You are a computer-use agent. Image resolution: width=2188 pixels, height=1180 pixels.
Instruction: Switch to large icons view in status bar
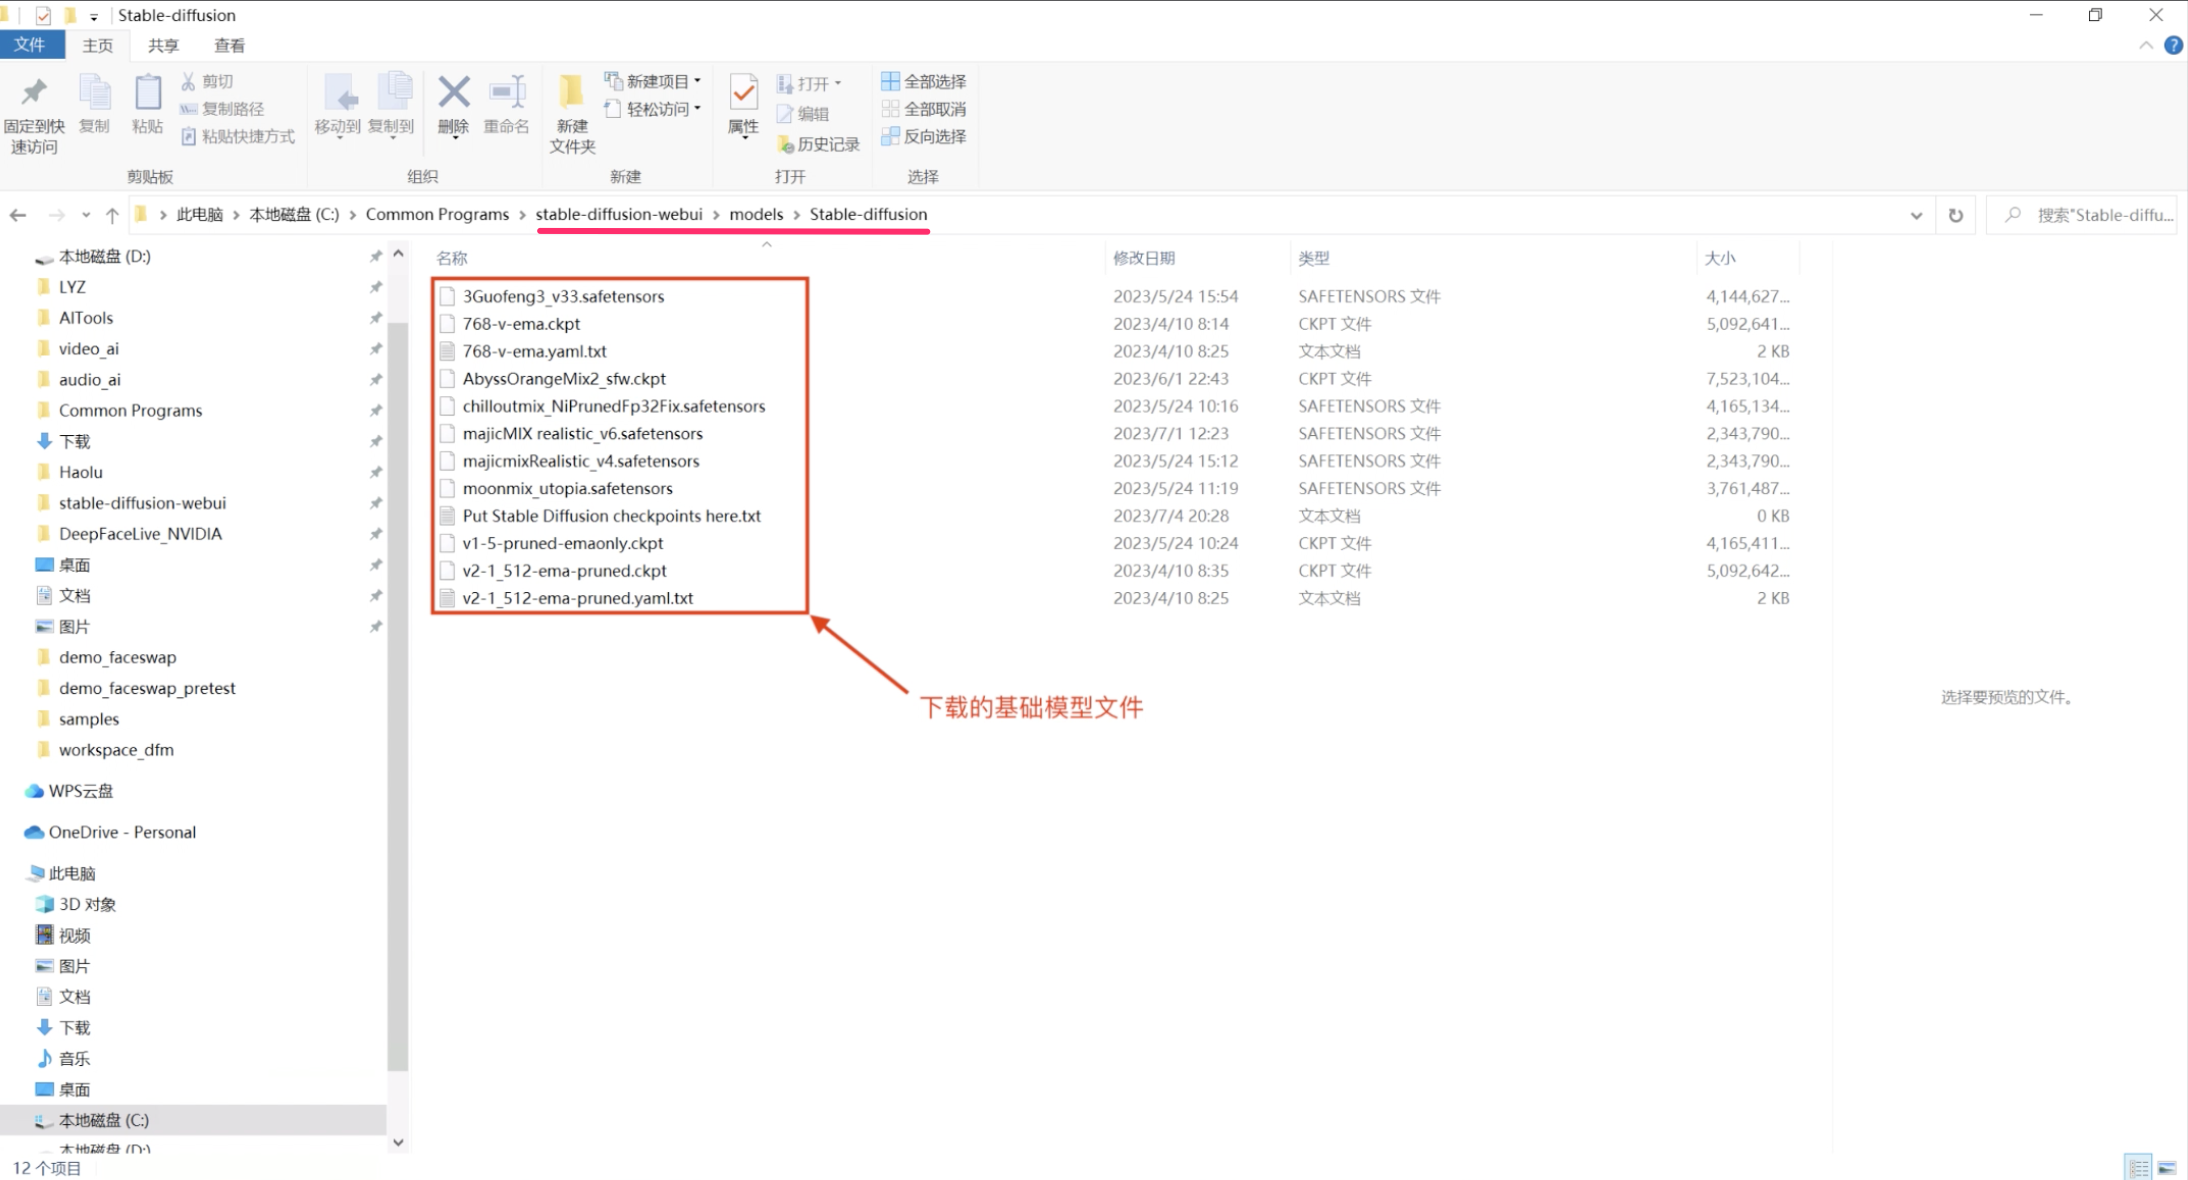coord(2167,1167)
